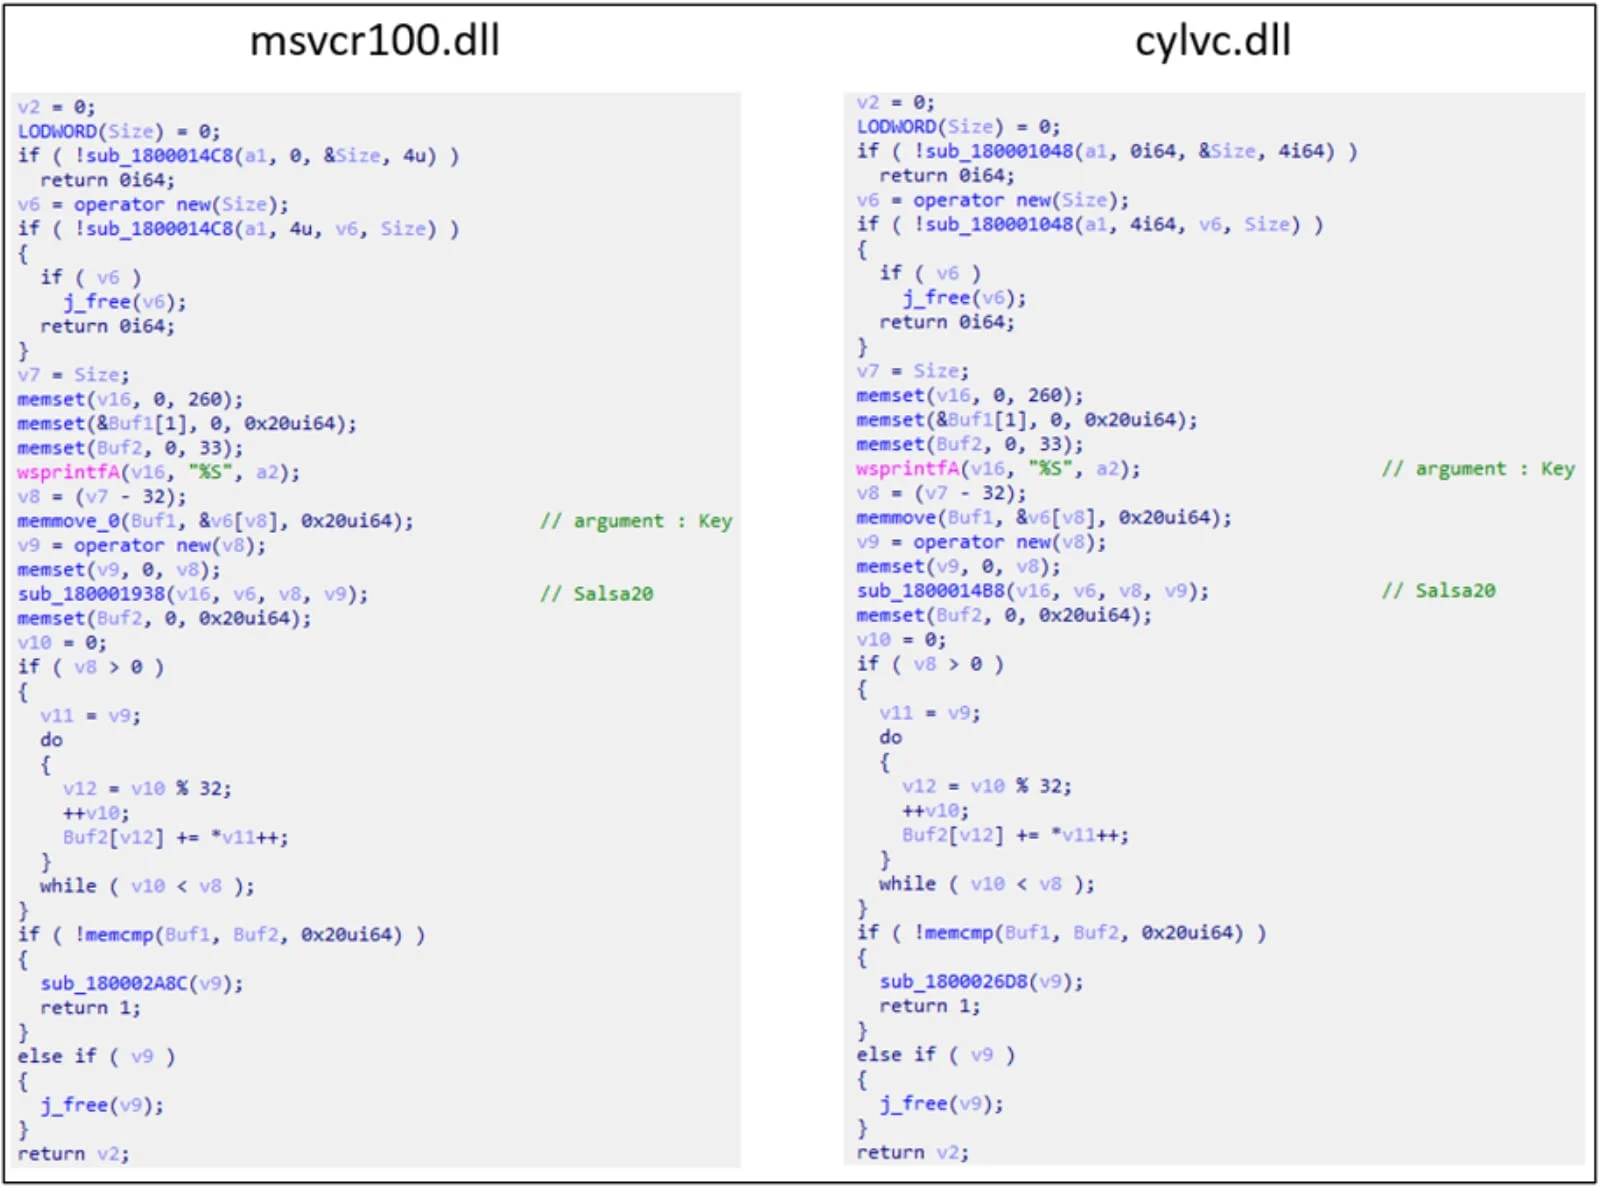
Task: Select the Salsa20 comment in the right pane
Action: click(1438, 591)
